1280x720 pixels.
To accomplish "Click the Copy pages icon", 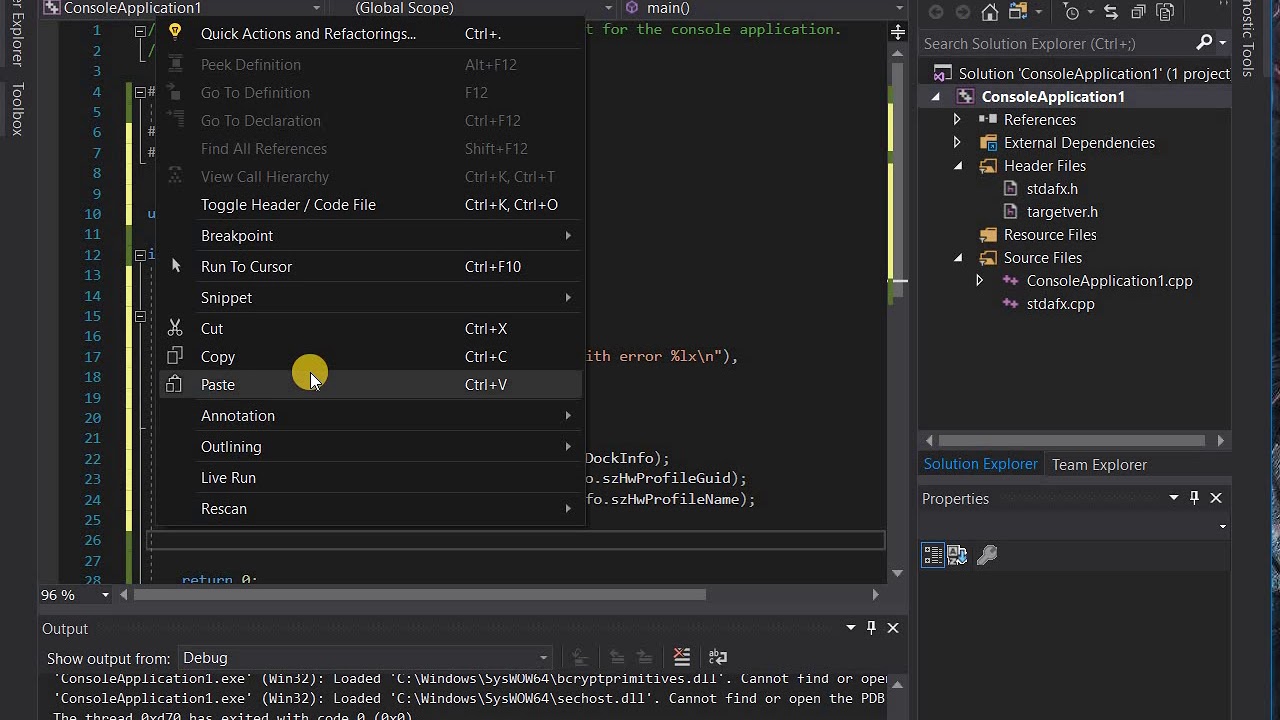I will click(x=175, y=356).
